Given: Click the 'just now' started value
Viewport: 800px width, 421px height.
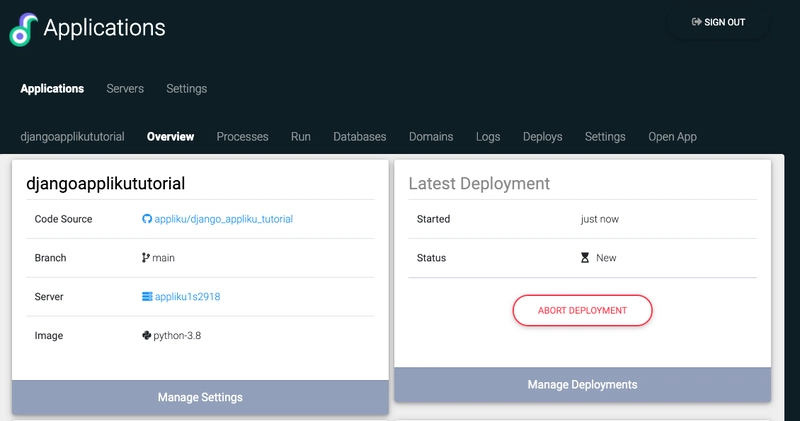Looking at the screenshot, I should pos(599,219).
